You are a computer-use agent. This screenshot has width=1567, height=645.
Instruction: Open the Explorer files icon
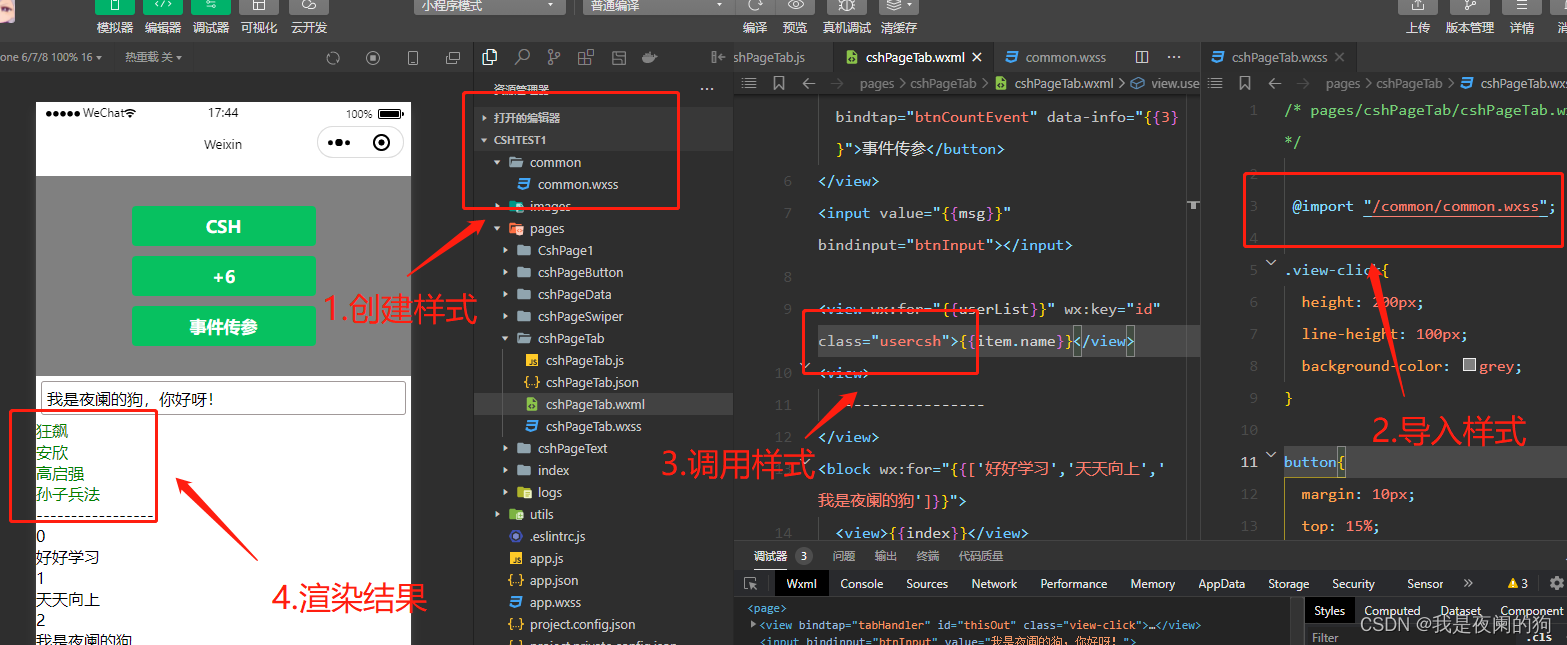[x=490, y=57]
